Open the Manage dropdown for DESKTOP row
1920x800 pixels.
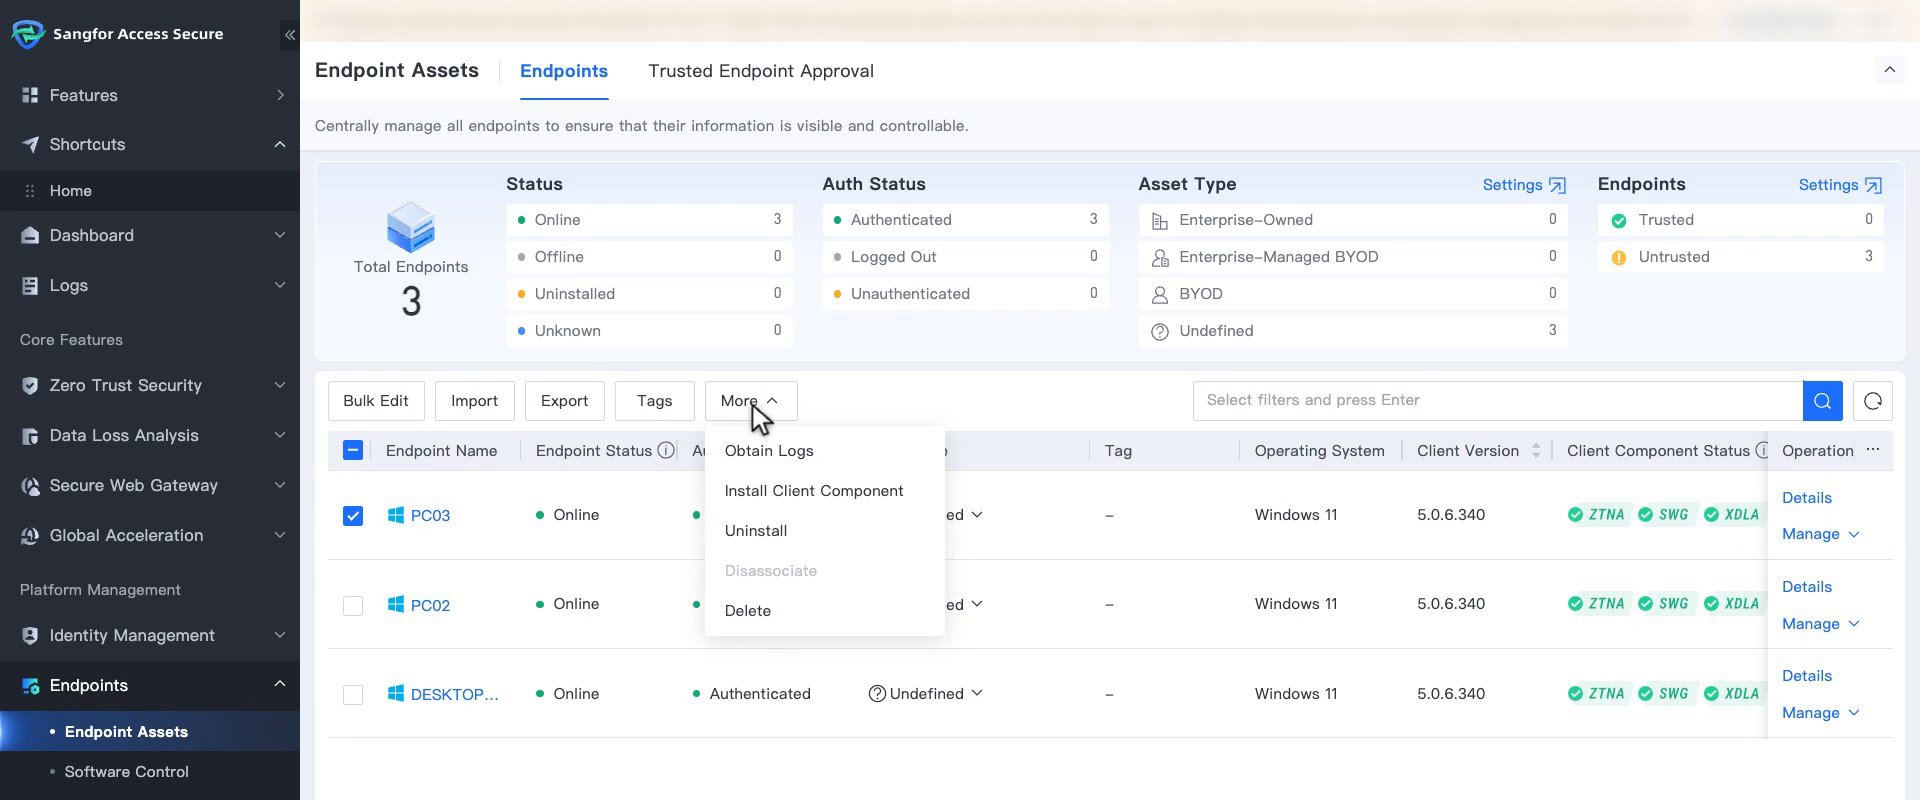point(1820,713)
